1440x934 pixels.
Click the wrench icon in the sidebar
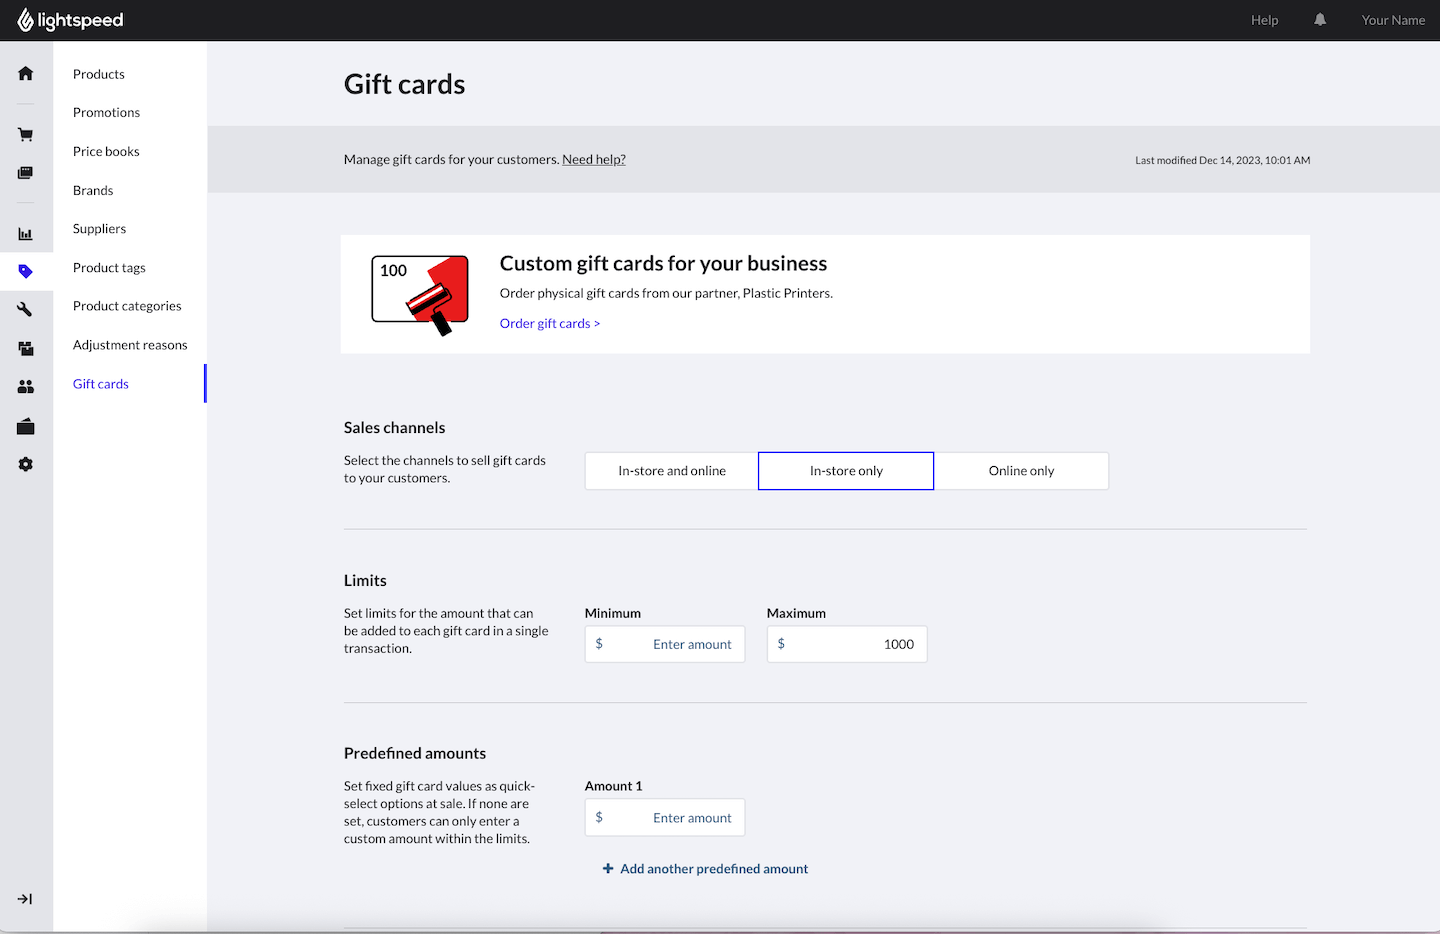click(x=26, y=310)
